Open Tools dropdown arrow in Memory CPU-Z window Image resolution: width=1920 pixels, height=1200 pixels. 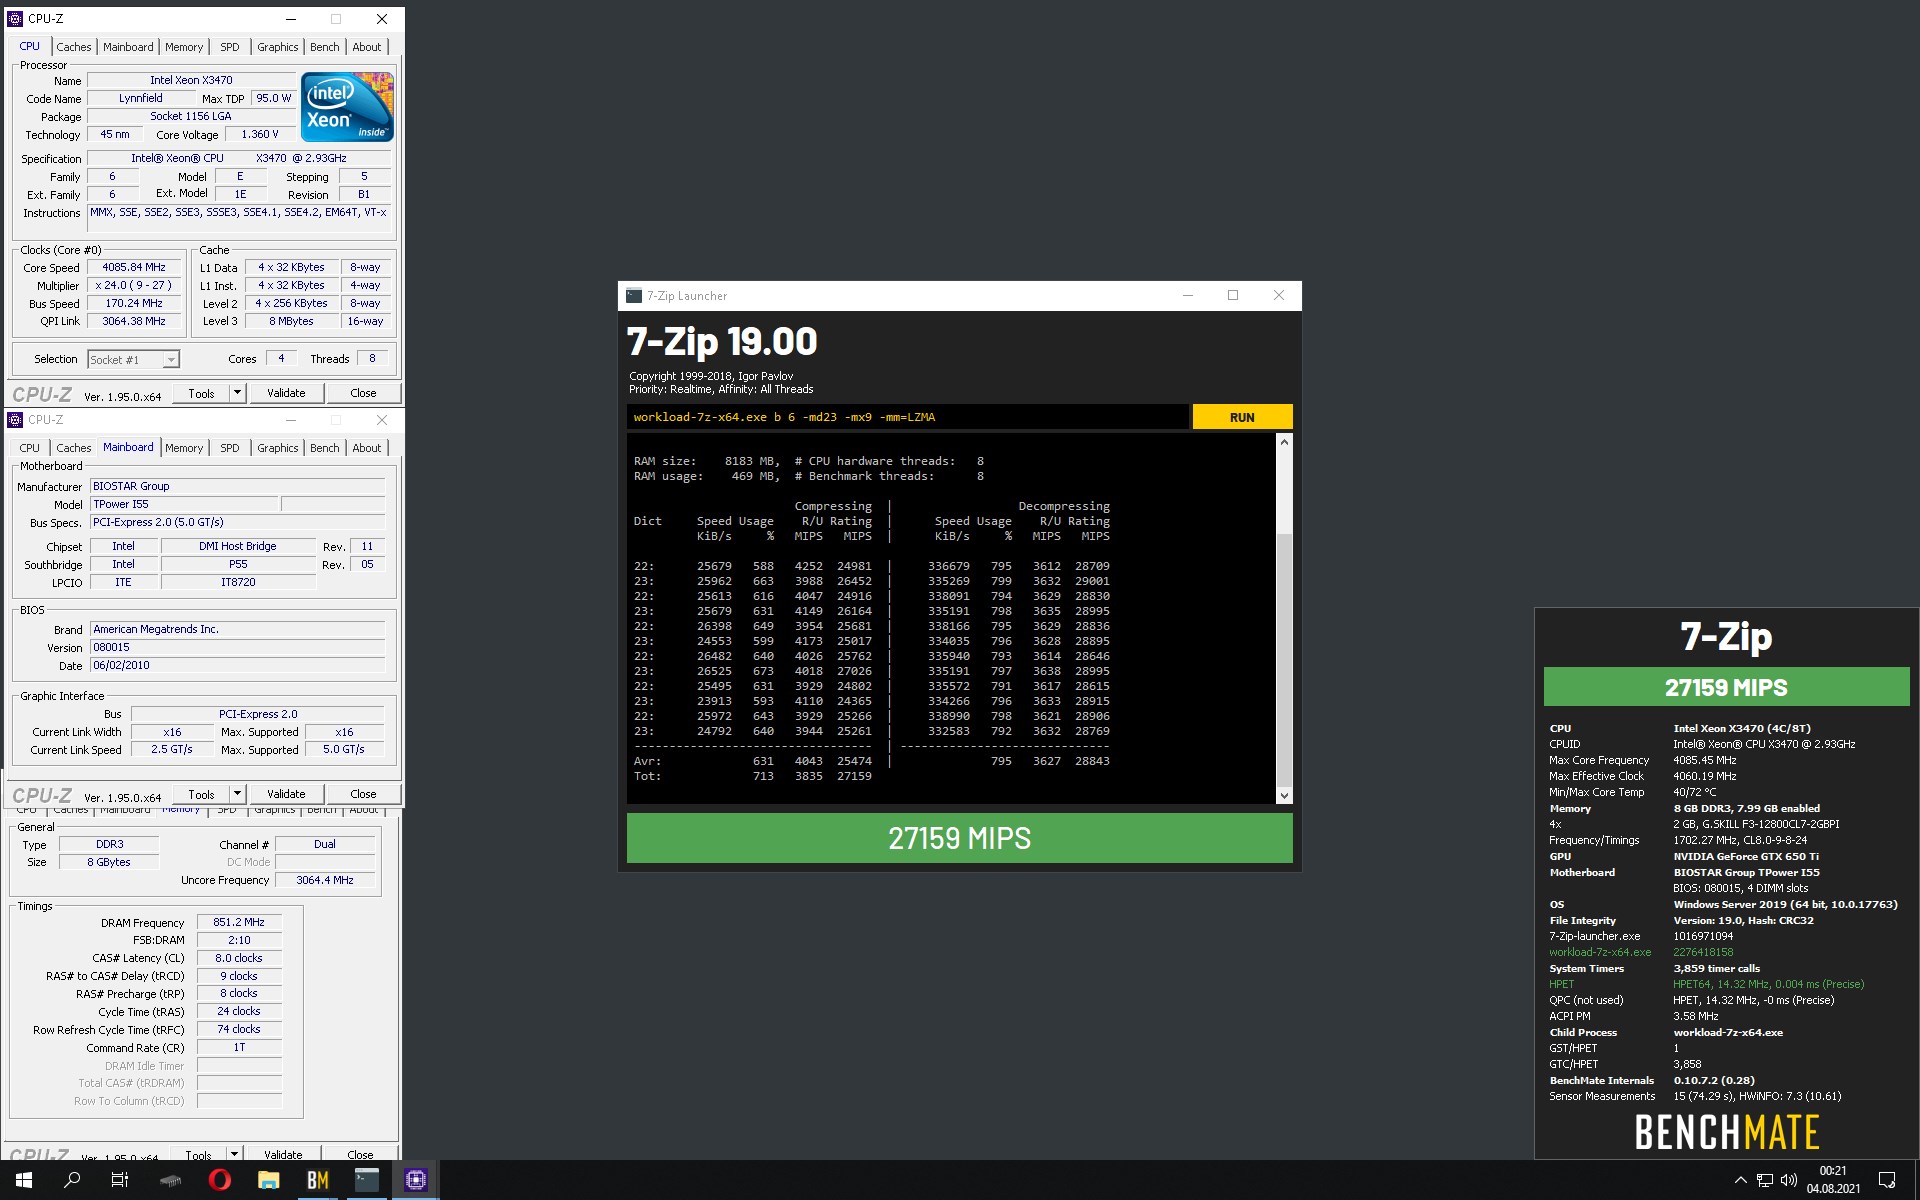tap(234, 1154)
